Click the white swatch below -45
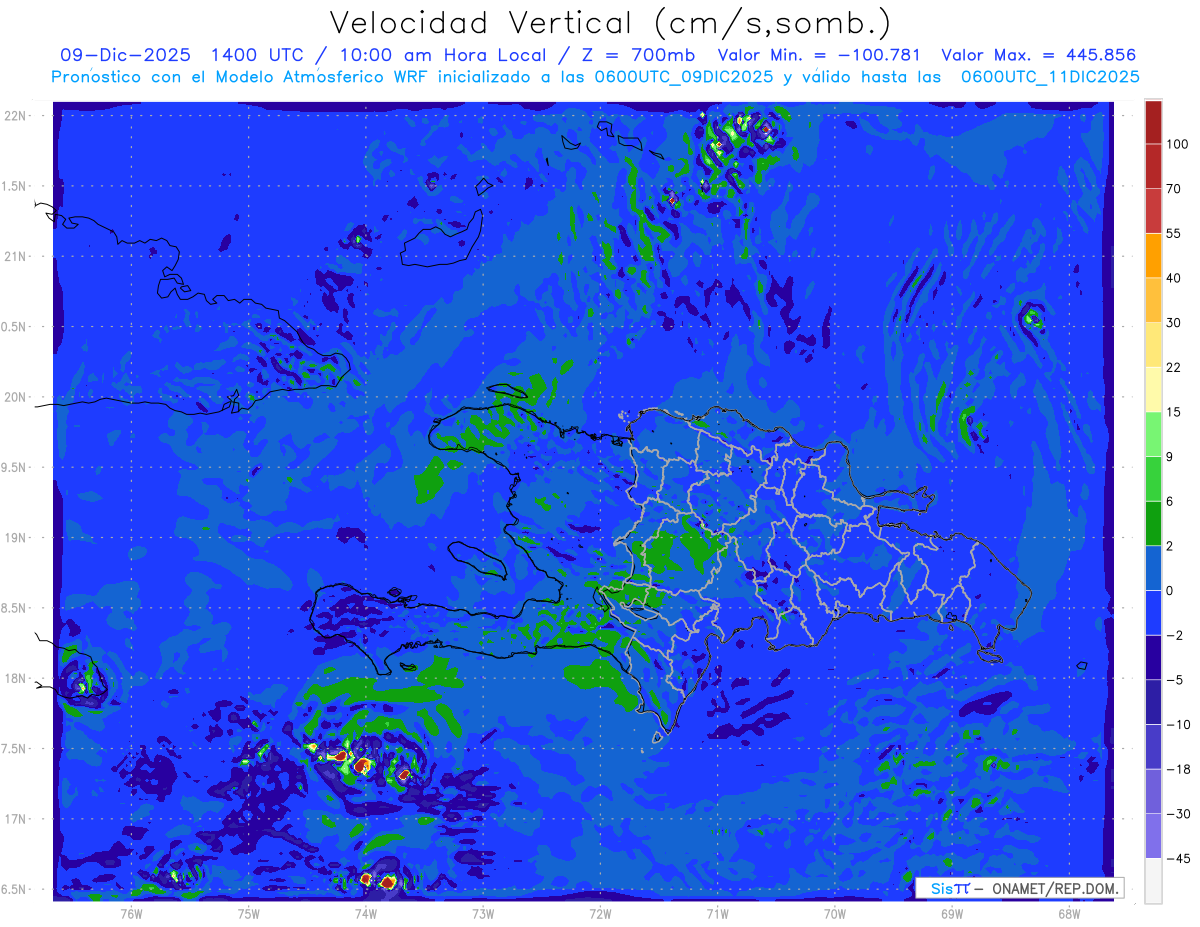This screenshot has height=927, width=1200. point(1153,880)
